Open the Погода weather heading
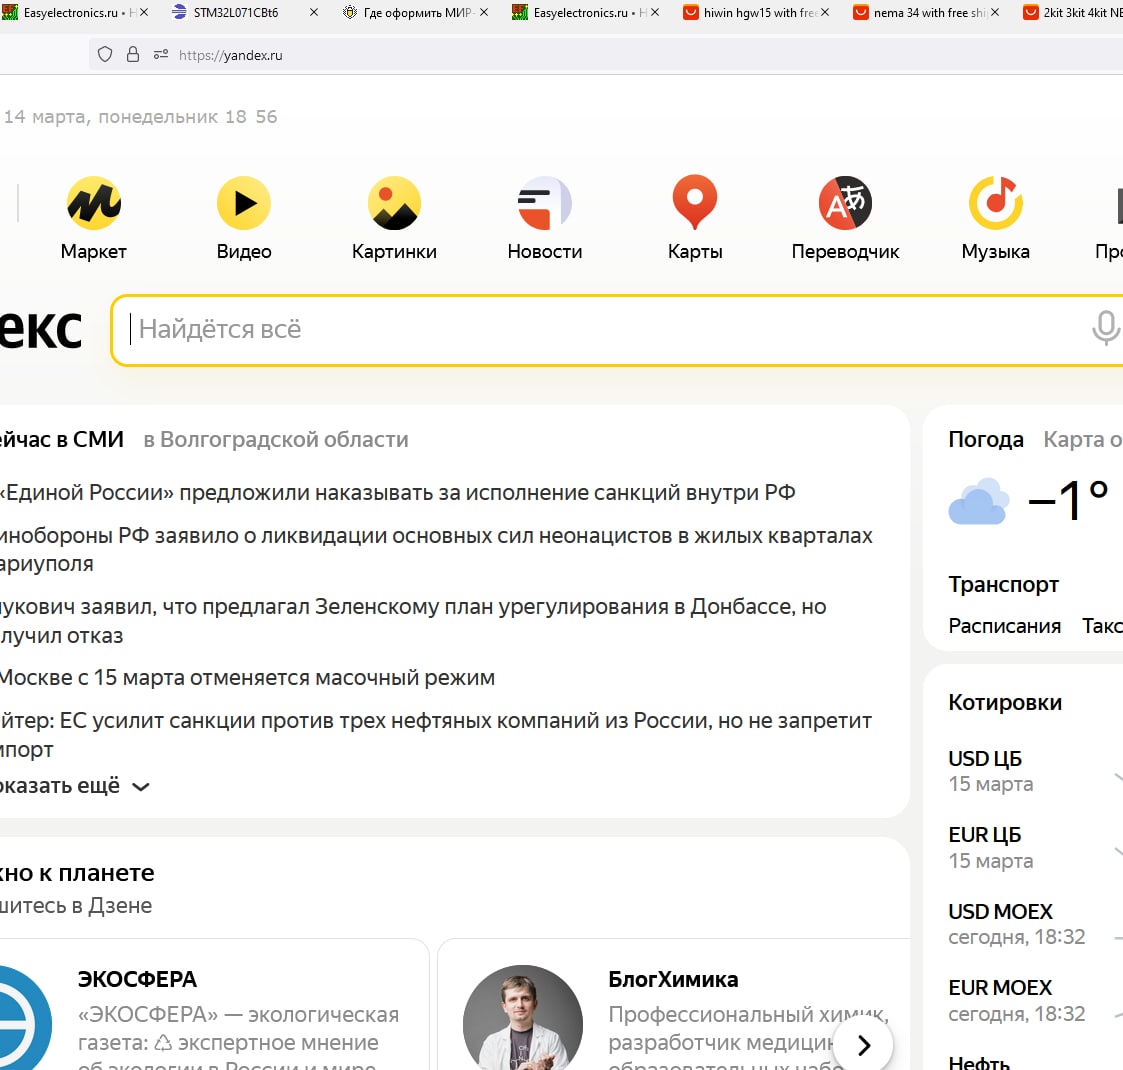The height and width of the screenshot is (1070, 1123). pos(985,439)
